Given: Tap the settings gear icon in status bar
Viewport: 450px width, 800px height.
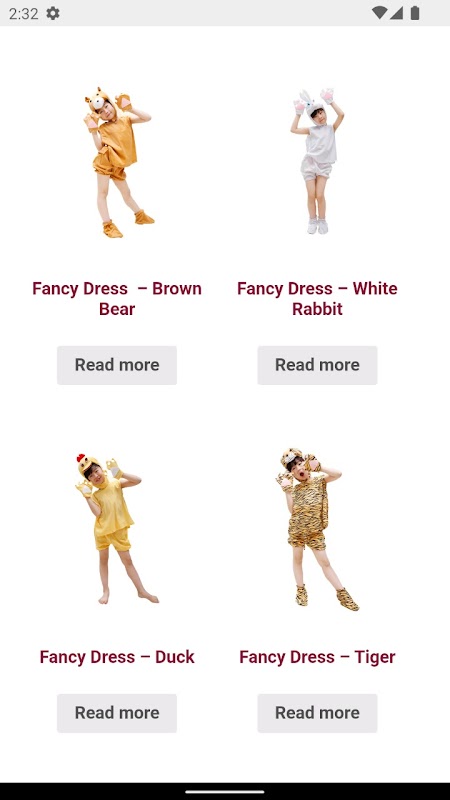Looking at the screenshot, I should coord(53,13).
